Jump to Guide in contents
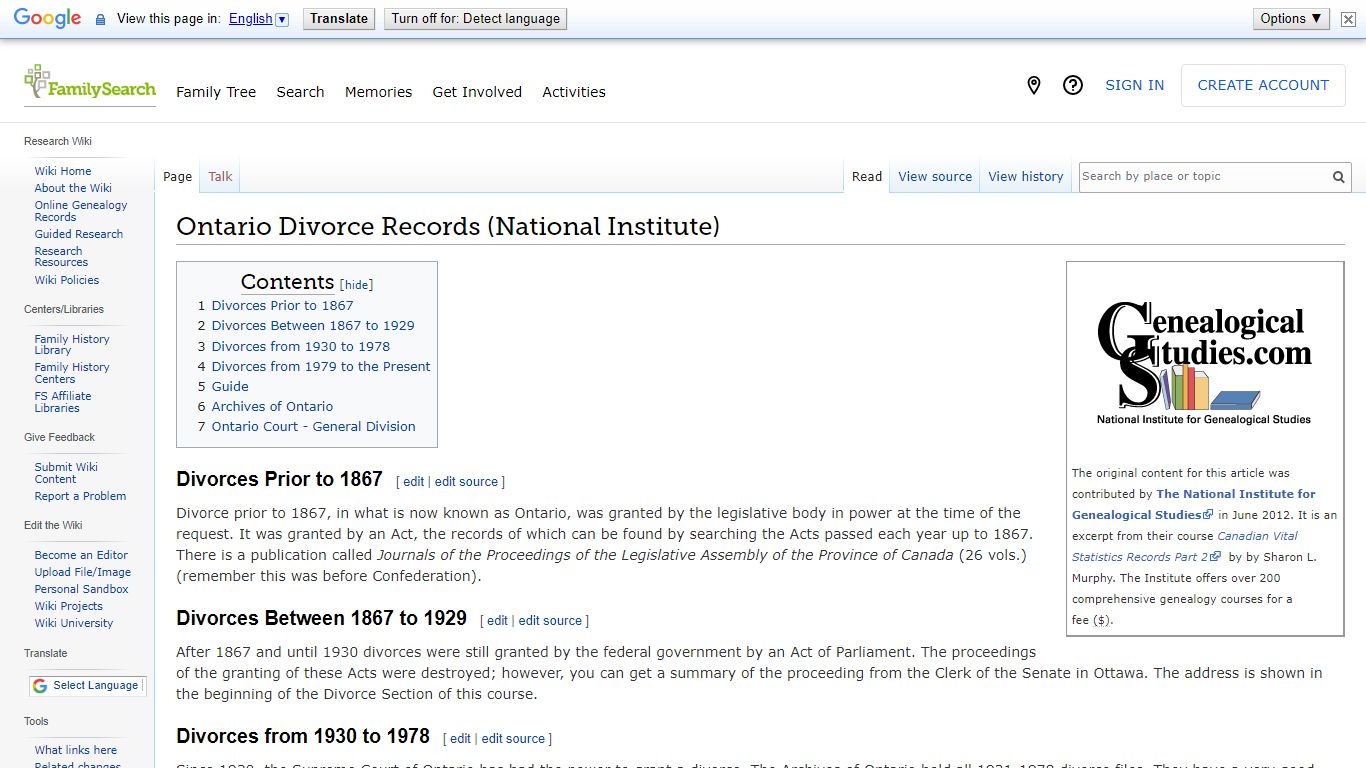This screenshot has width=1366, height=768. click(230, 387)
